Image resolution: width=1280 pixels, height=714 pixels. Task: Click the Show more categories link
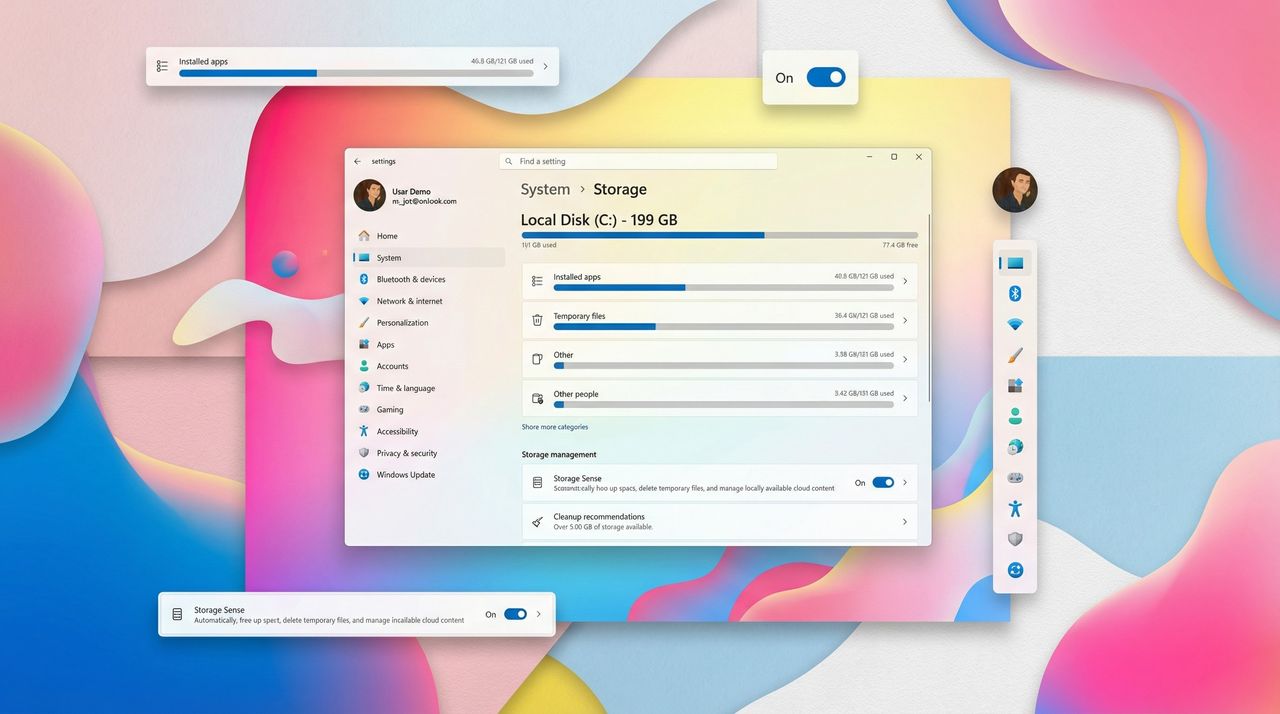[554, 426]
